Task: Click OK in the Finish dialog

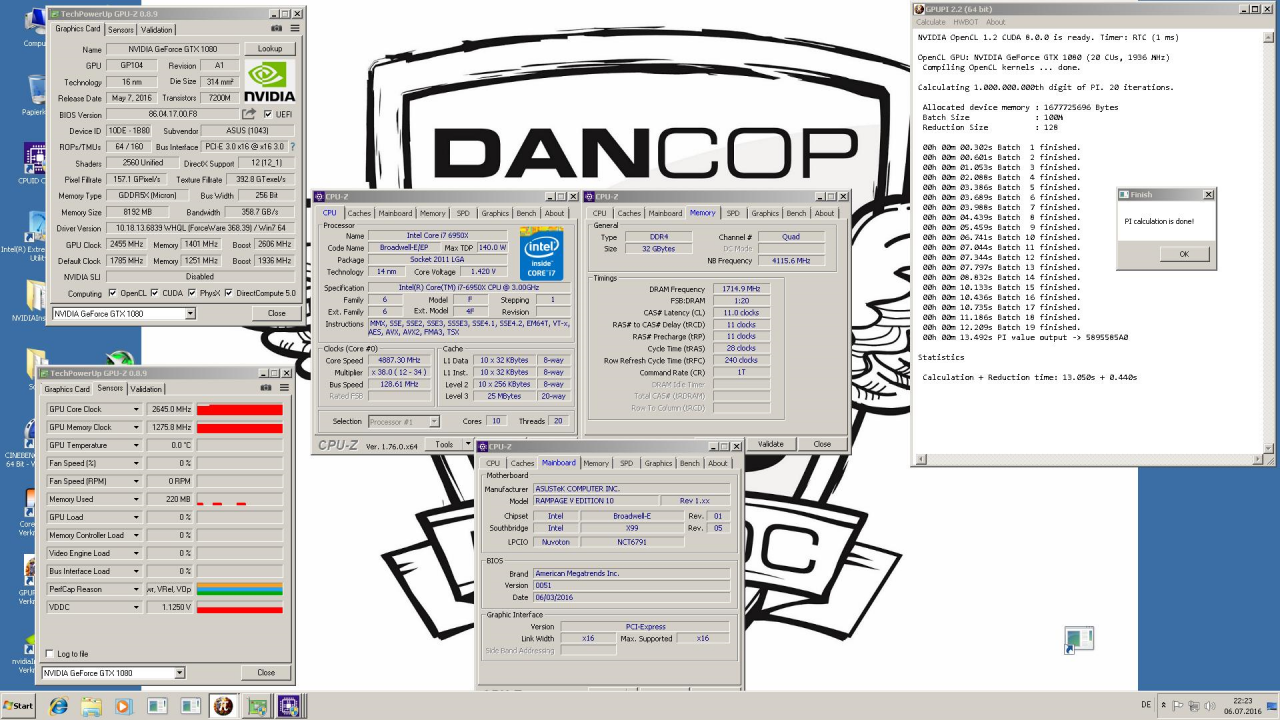Action: pyautogui.click(x=1184, y=254)
